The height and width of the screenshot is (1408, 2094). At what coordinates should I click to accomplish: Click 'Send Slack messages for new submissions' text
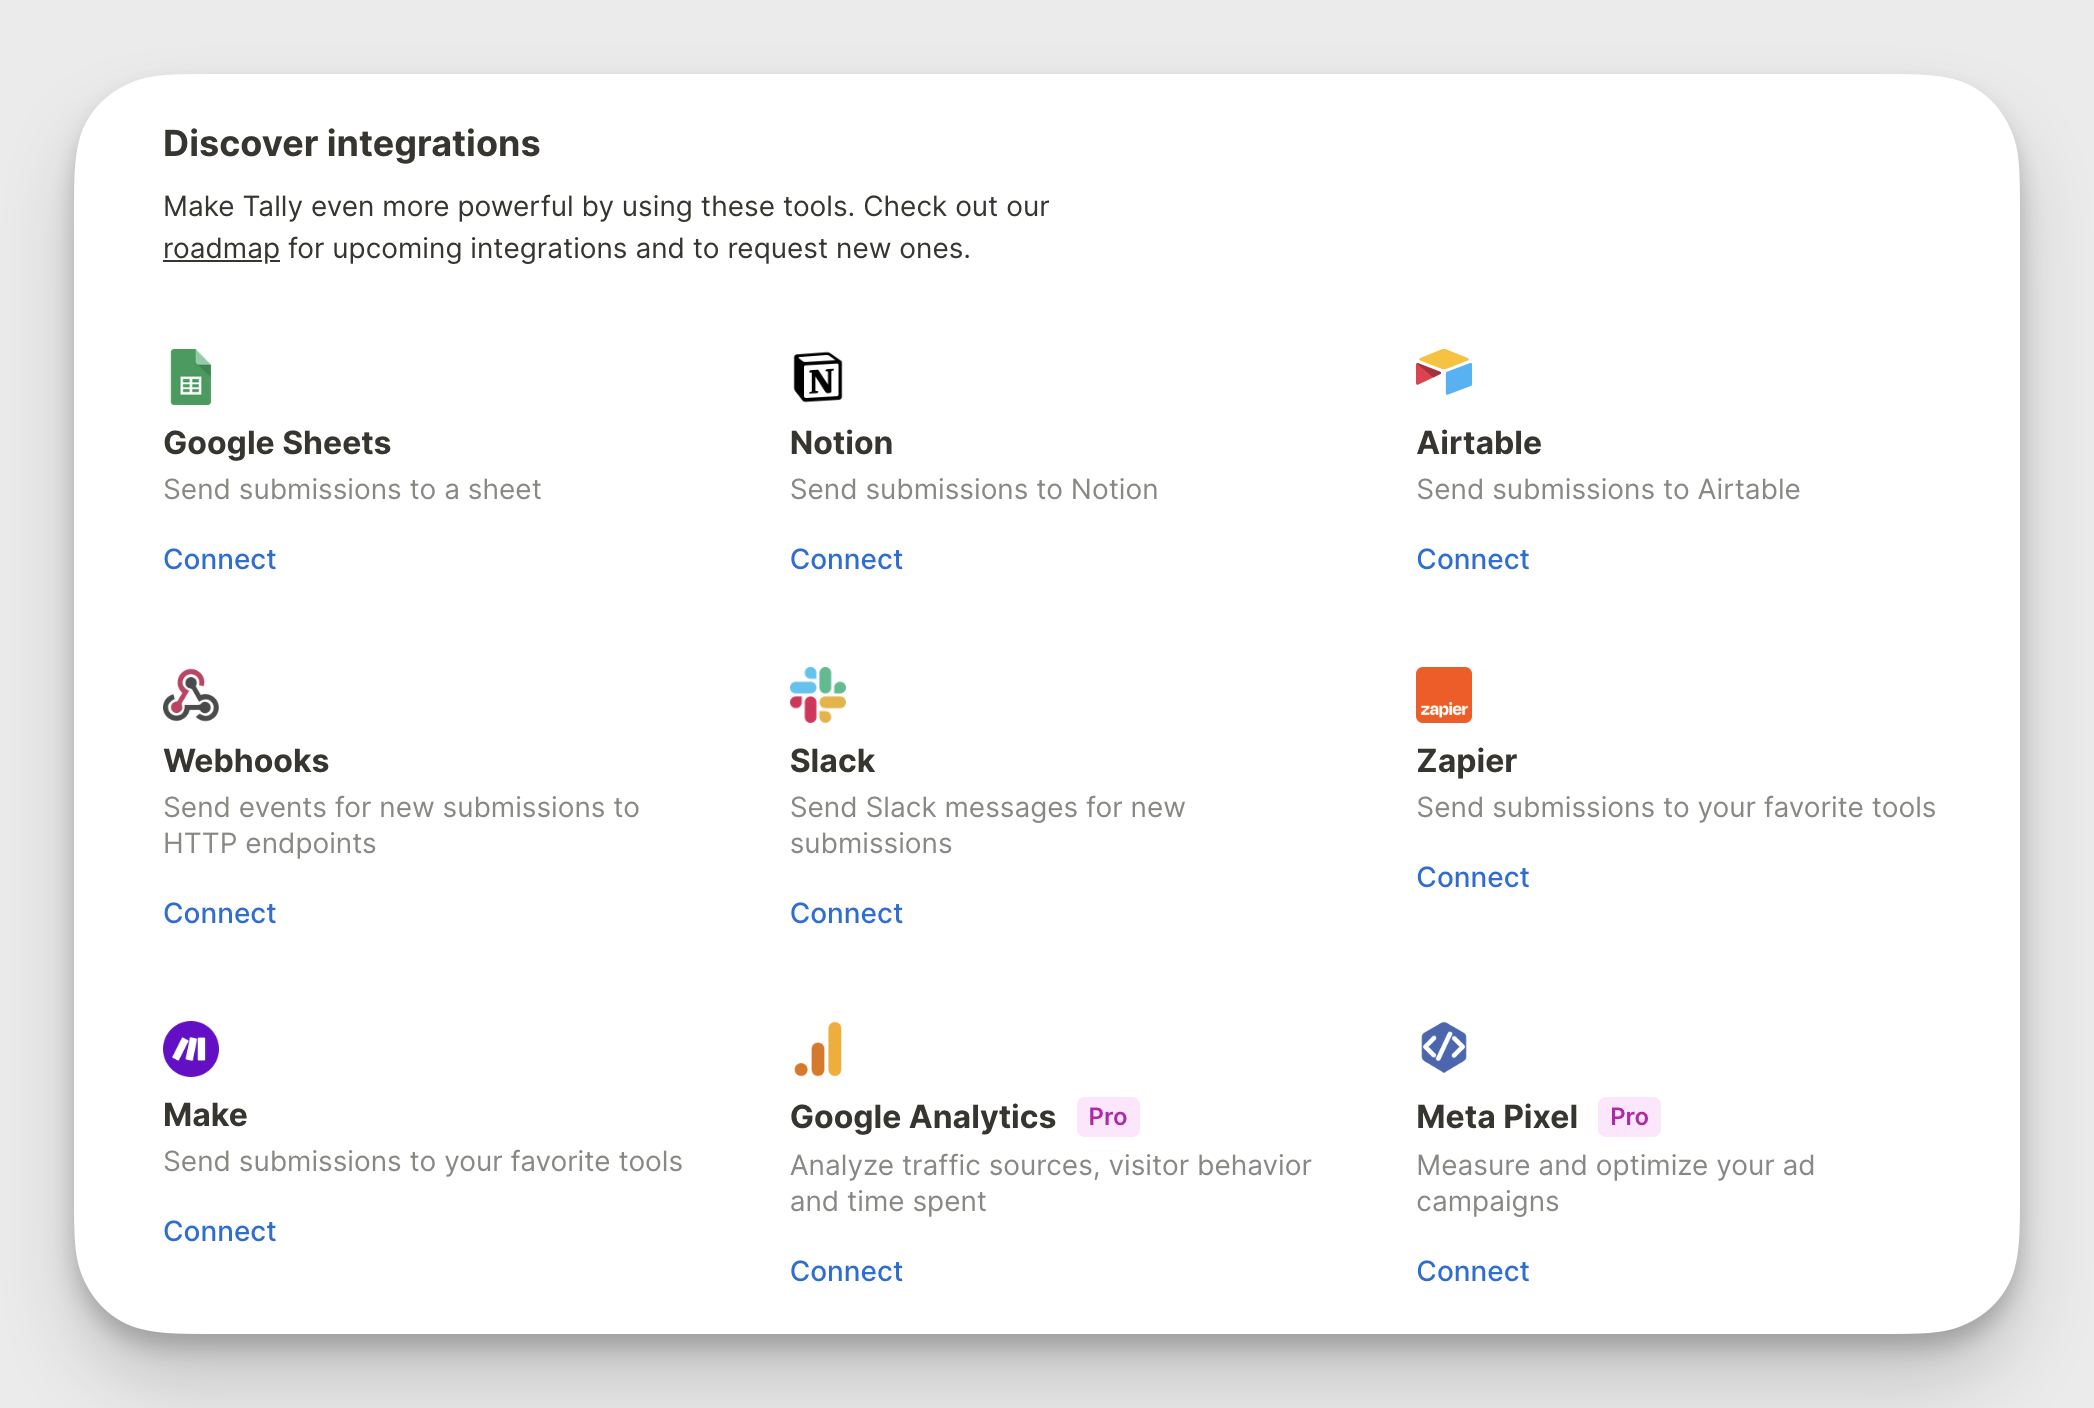point(987,825)
